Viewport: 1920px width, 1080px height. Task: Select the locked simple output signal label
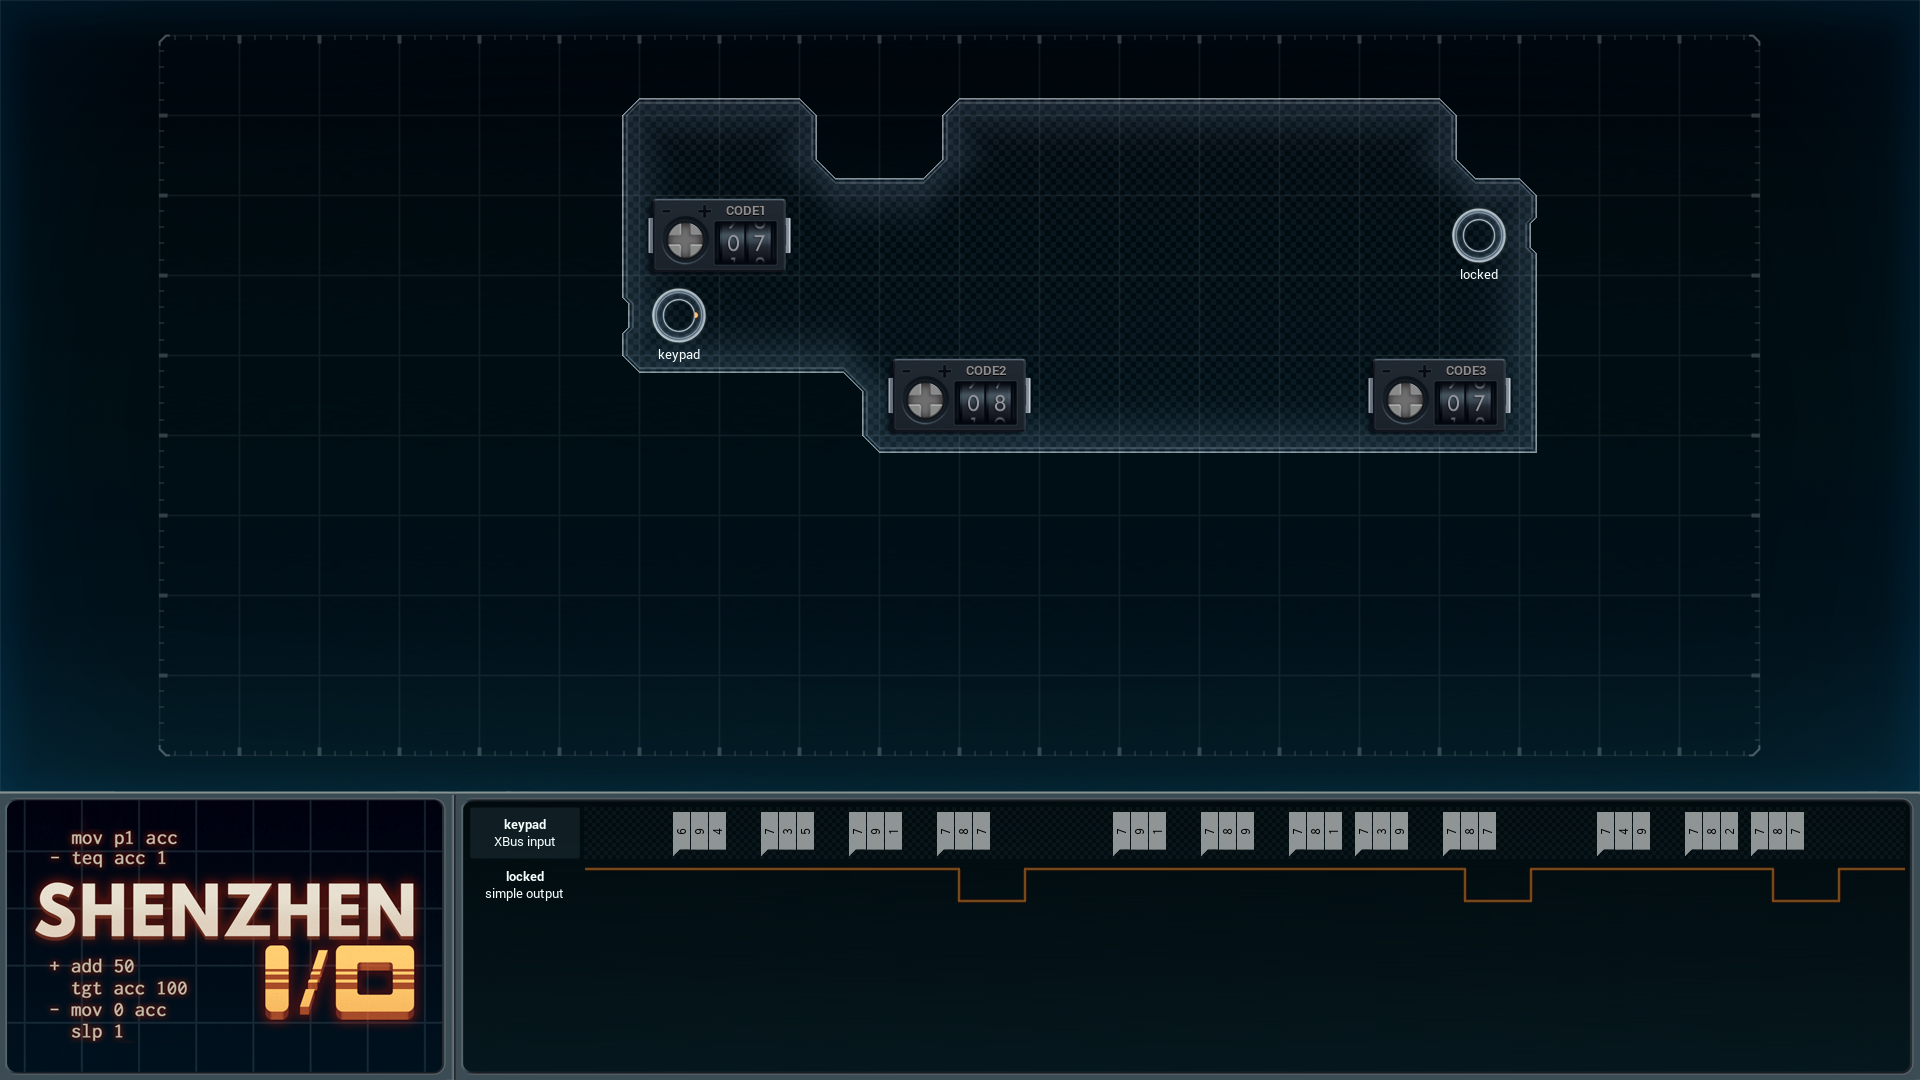point(524,885)
